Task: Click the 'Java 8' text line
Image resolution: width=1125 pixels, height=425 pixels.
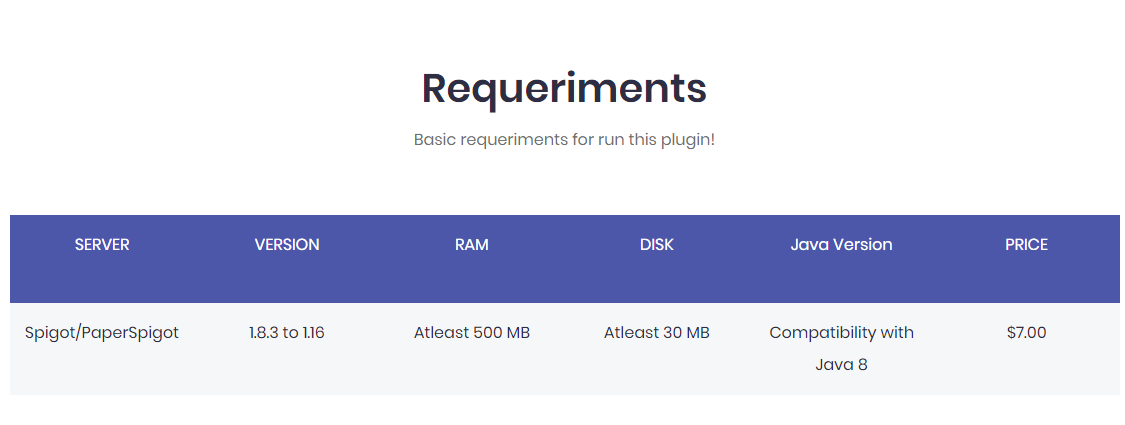Action: [x=841, y=364]
